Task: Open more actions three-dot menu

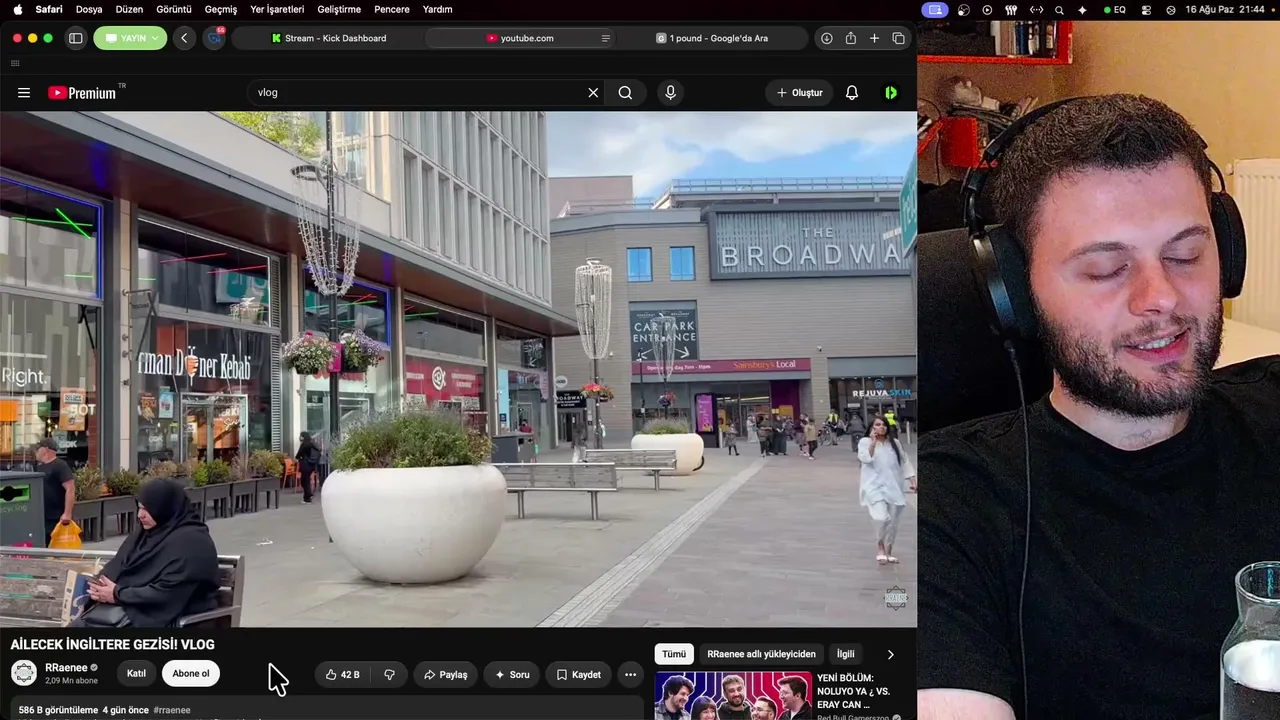Action: coord(630,675)
